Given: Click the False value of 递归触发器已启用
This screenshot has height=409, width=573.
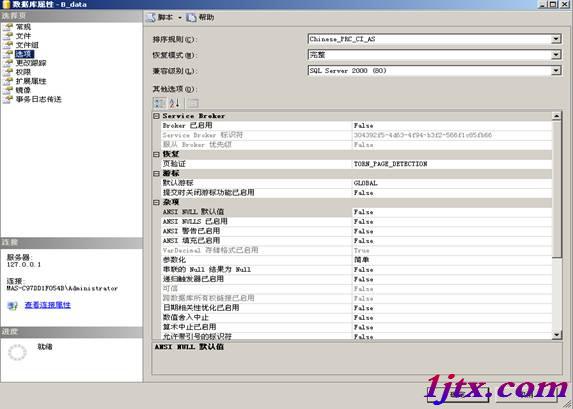Looking at the screenshot, I should coord(364,279).
